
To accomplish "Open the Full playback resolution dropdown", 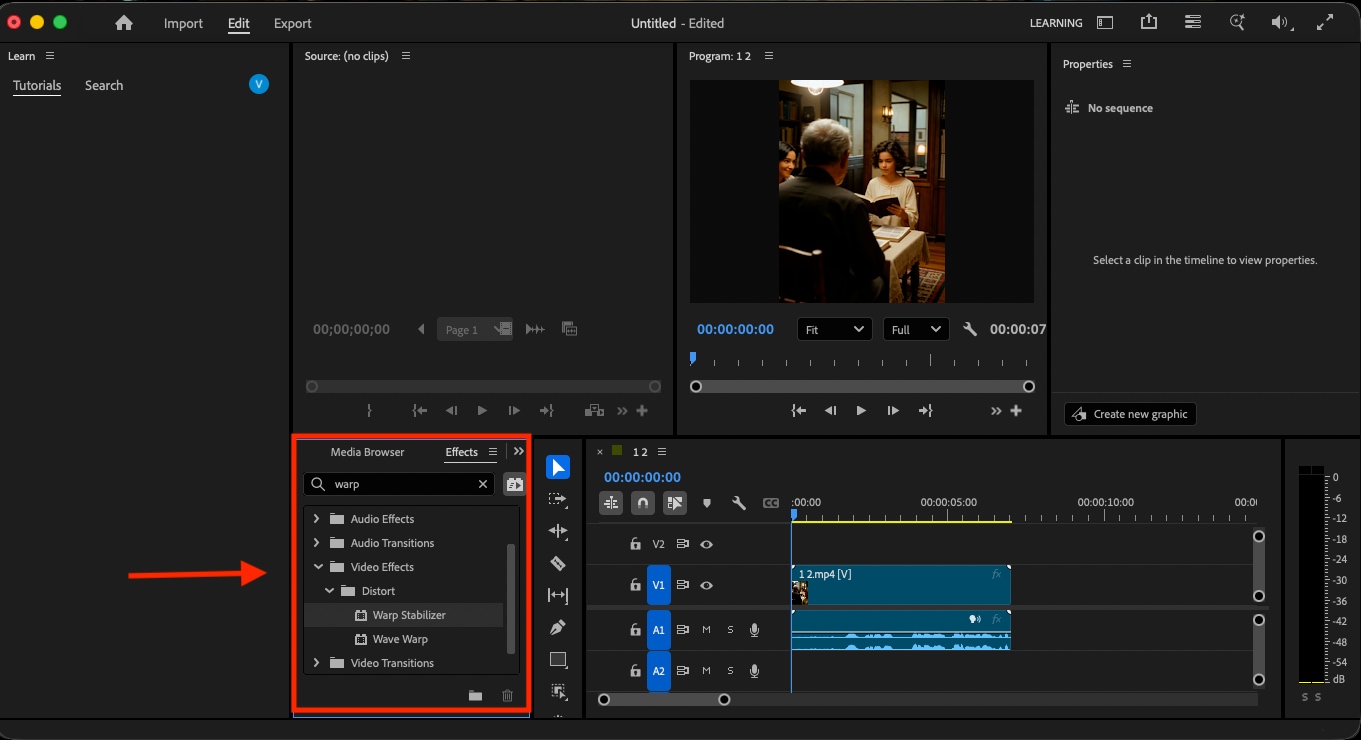I will pyautogui.click(x=916, y=329).
